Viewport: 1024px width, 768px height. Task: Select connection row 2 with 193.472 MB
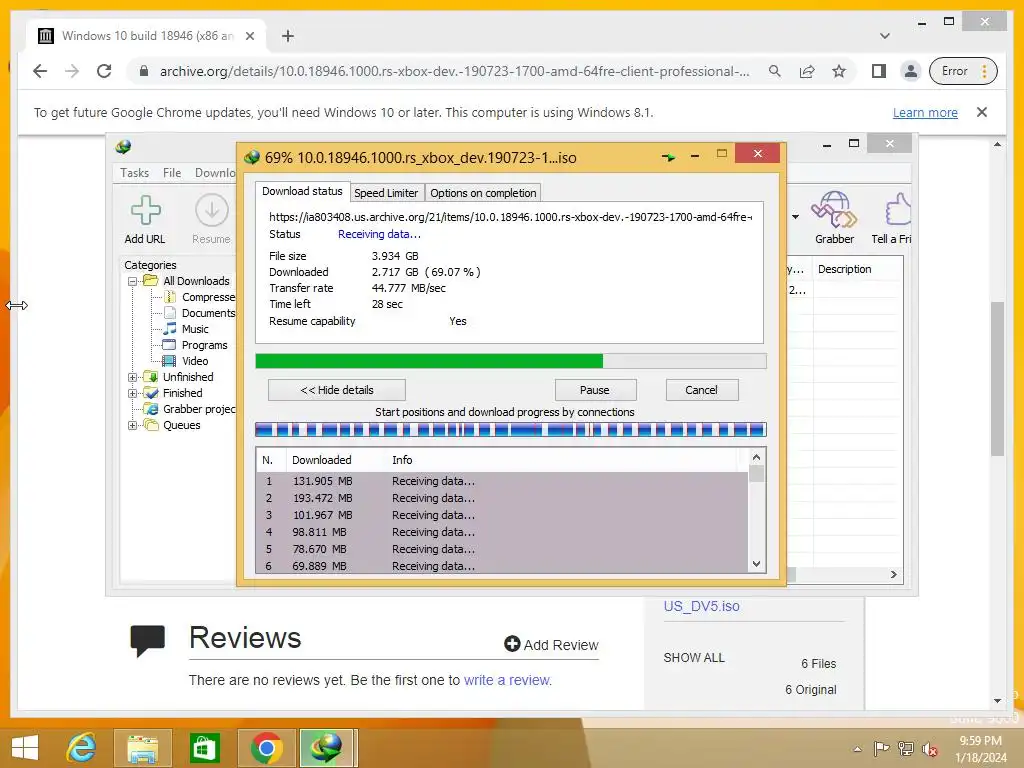point(502,498)
